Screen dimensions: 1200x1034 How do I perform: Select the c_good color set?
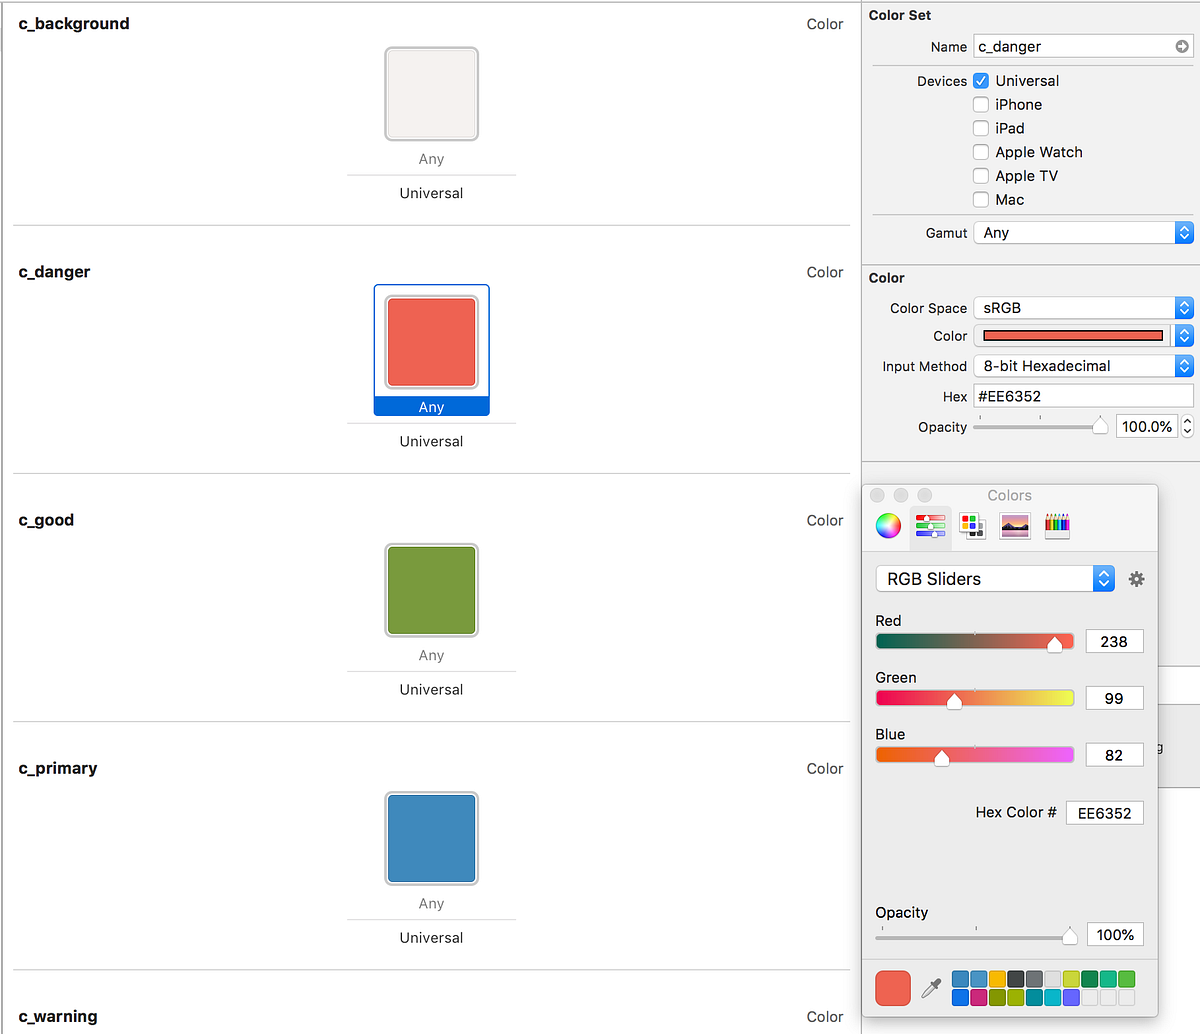(431, 590)
